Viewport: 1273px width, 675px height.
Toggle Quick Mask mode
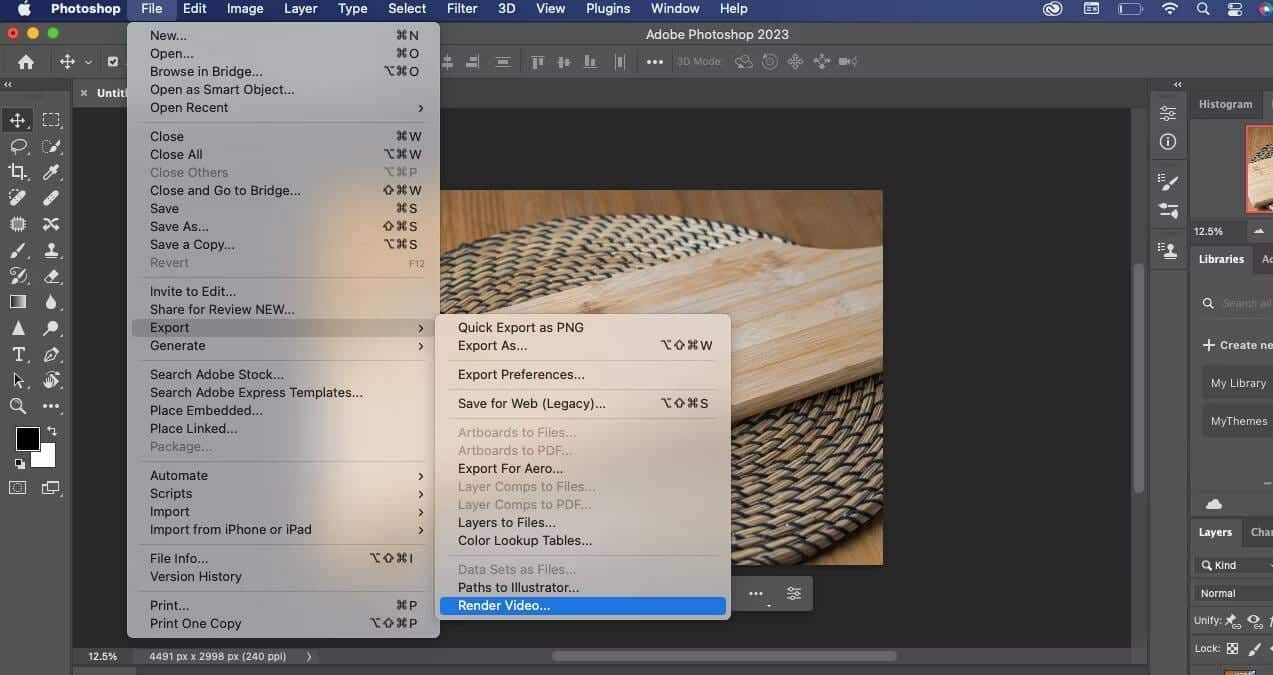17,488
